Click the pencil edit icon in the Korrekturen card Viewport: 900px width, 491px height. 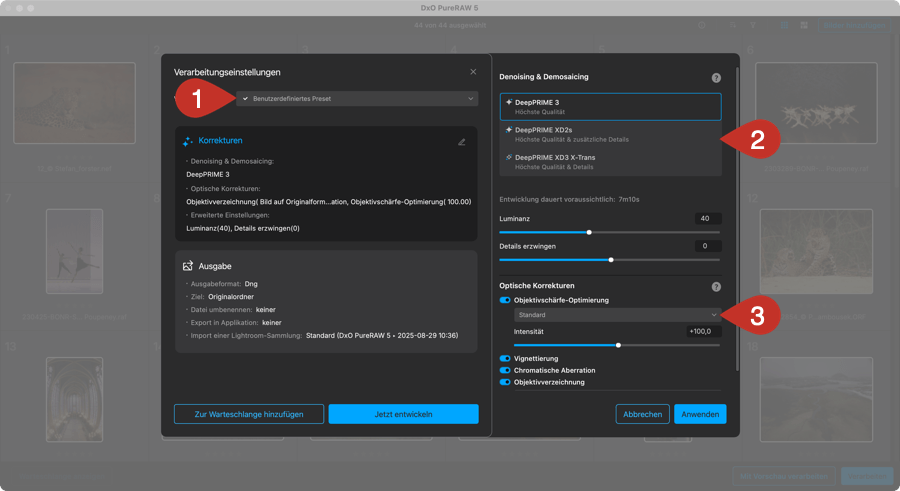point(461,142)
